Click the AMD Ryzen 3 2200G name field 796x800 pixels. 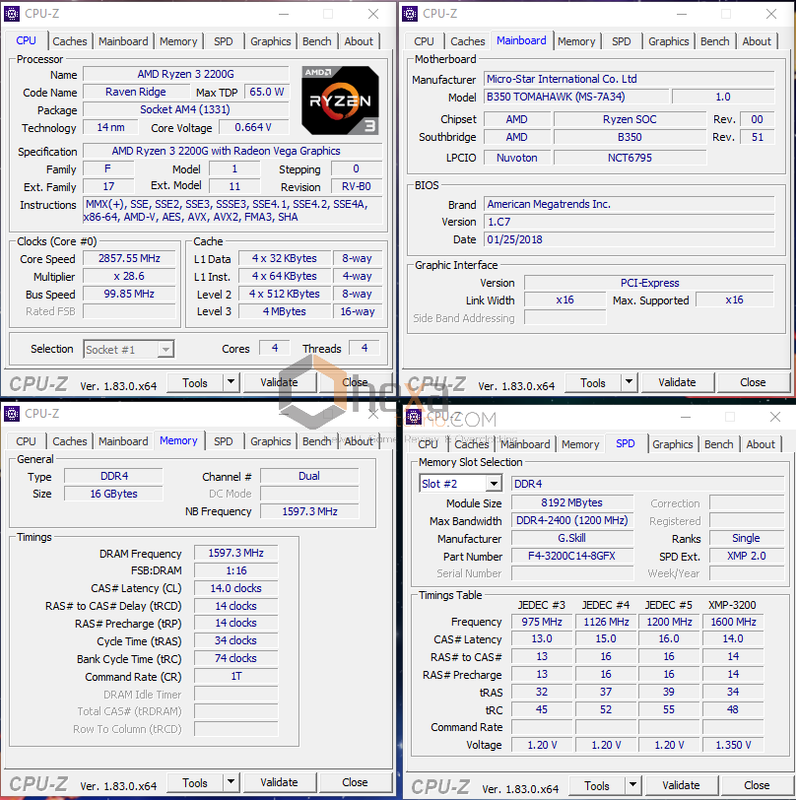click(186, 74)
